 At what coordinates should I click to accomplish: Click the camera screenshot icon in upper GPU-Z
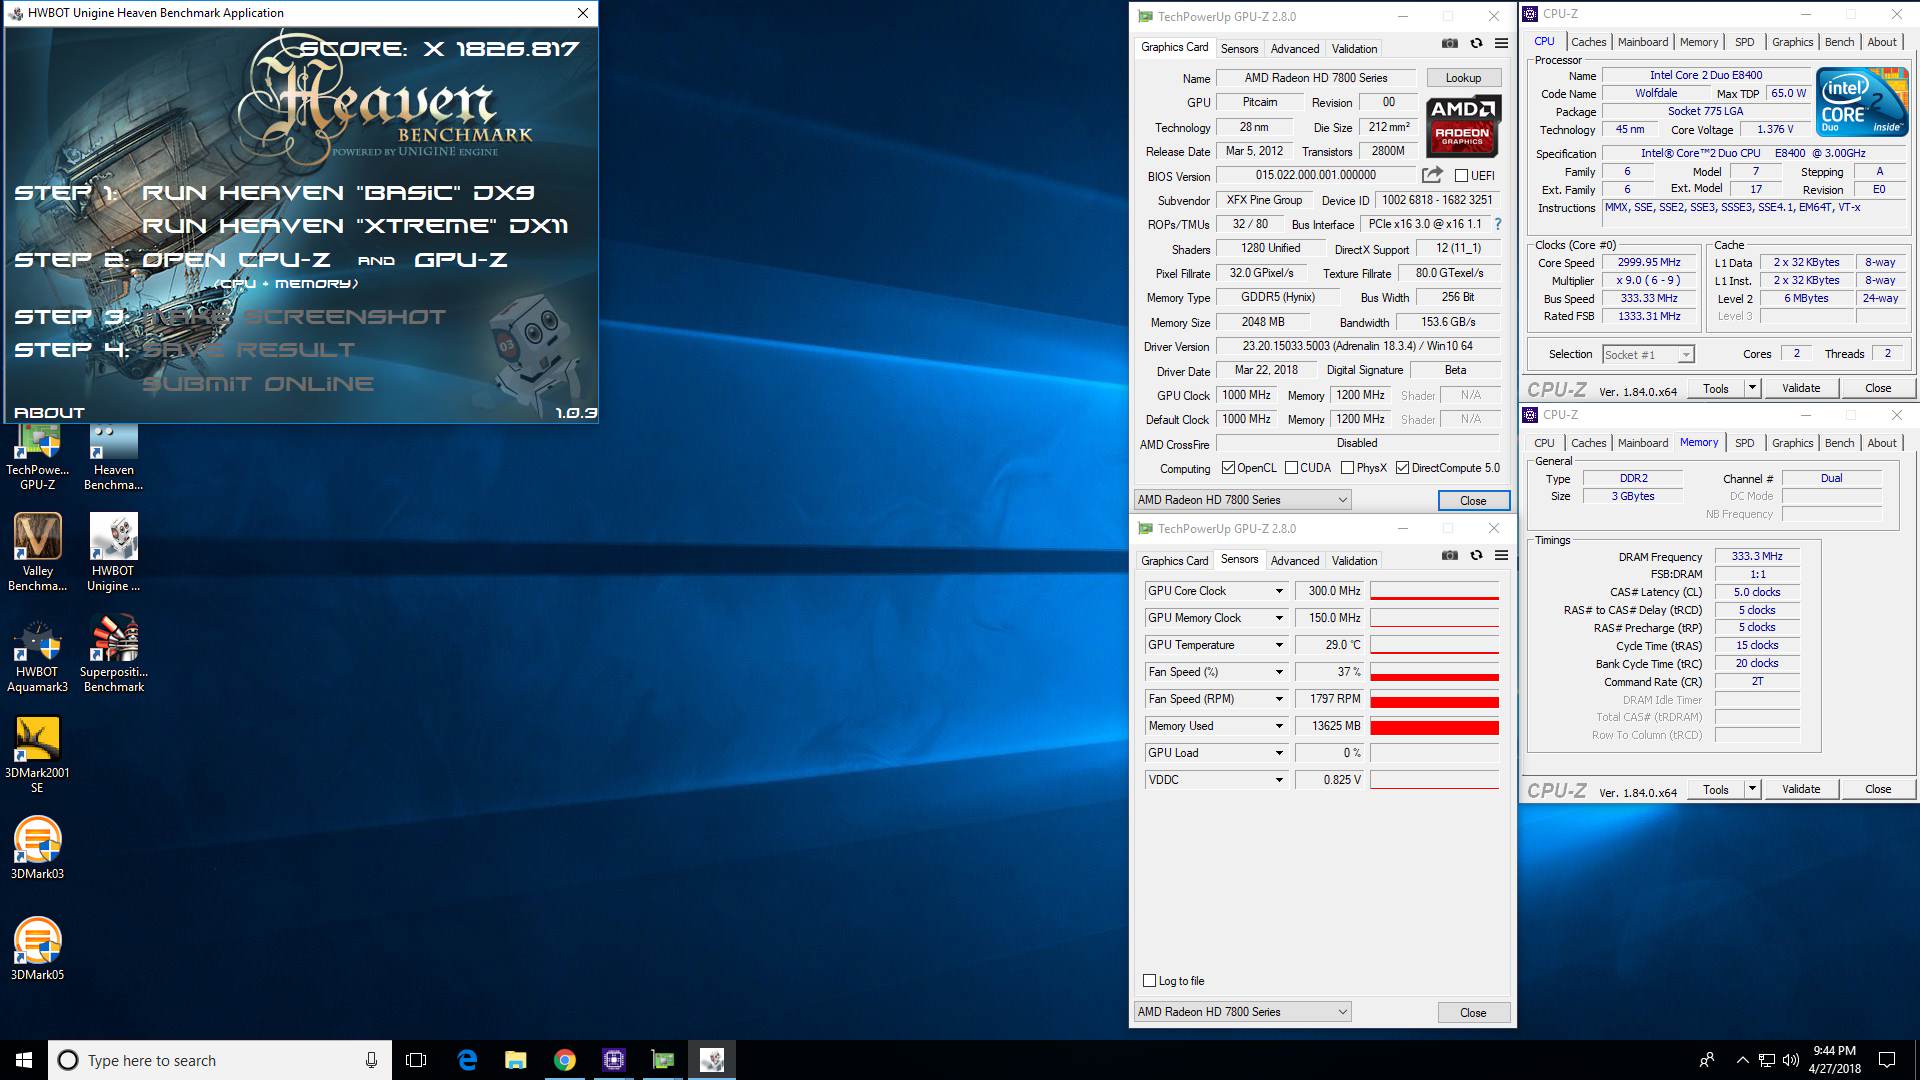(x=1449, y=44)
